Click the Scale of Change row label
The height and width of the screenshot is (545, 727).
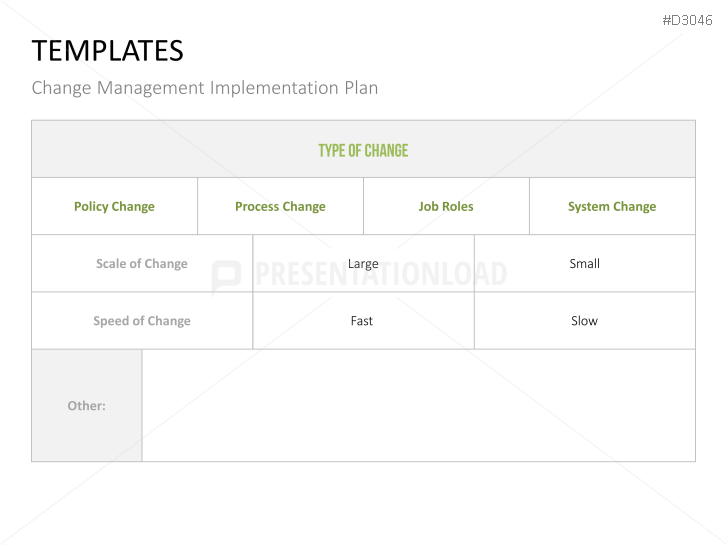pos(142,264)
